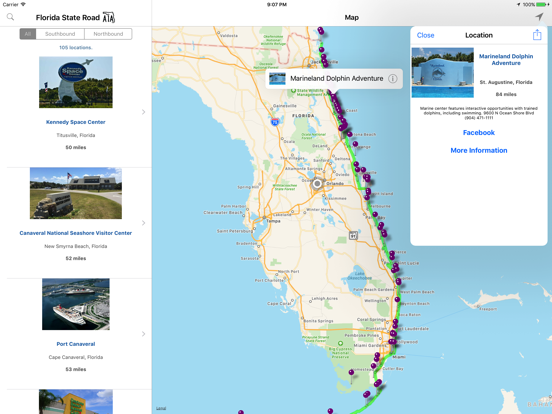Select the All filter segment
The height and width of the screenshot is (414, 552).
pos(28,34)
